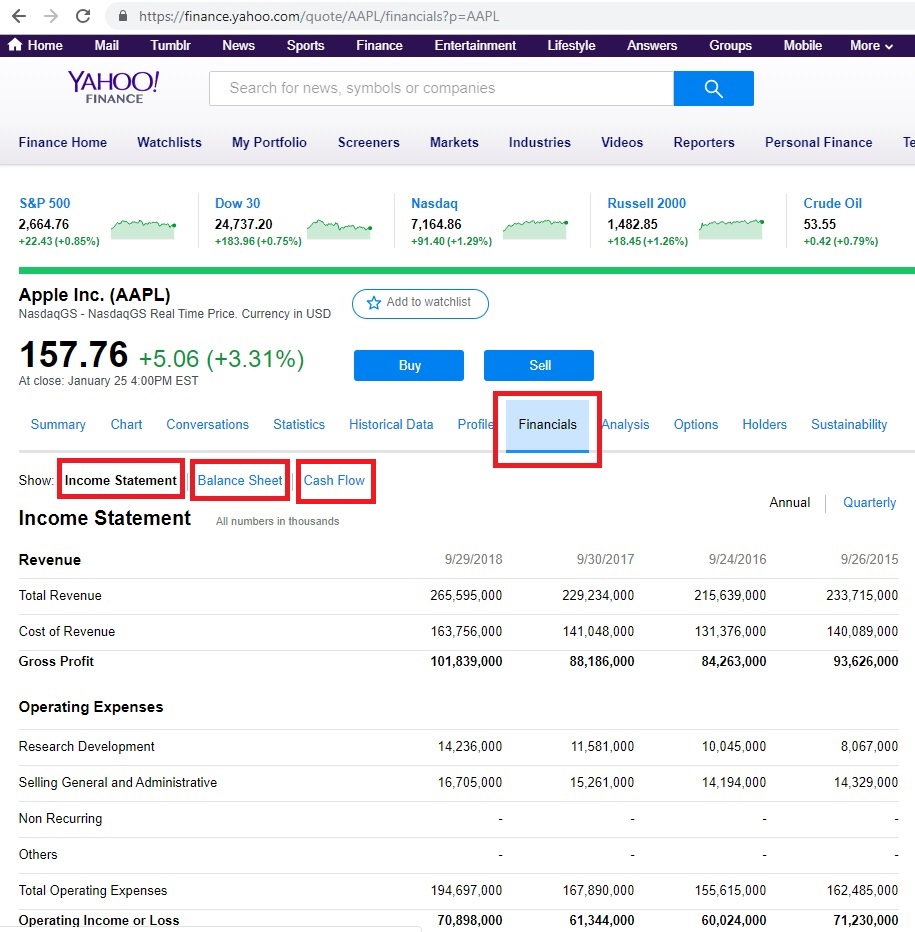Select Annual reporting period
This screenshot has width=915, height=932.
(790, 502)
